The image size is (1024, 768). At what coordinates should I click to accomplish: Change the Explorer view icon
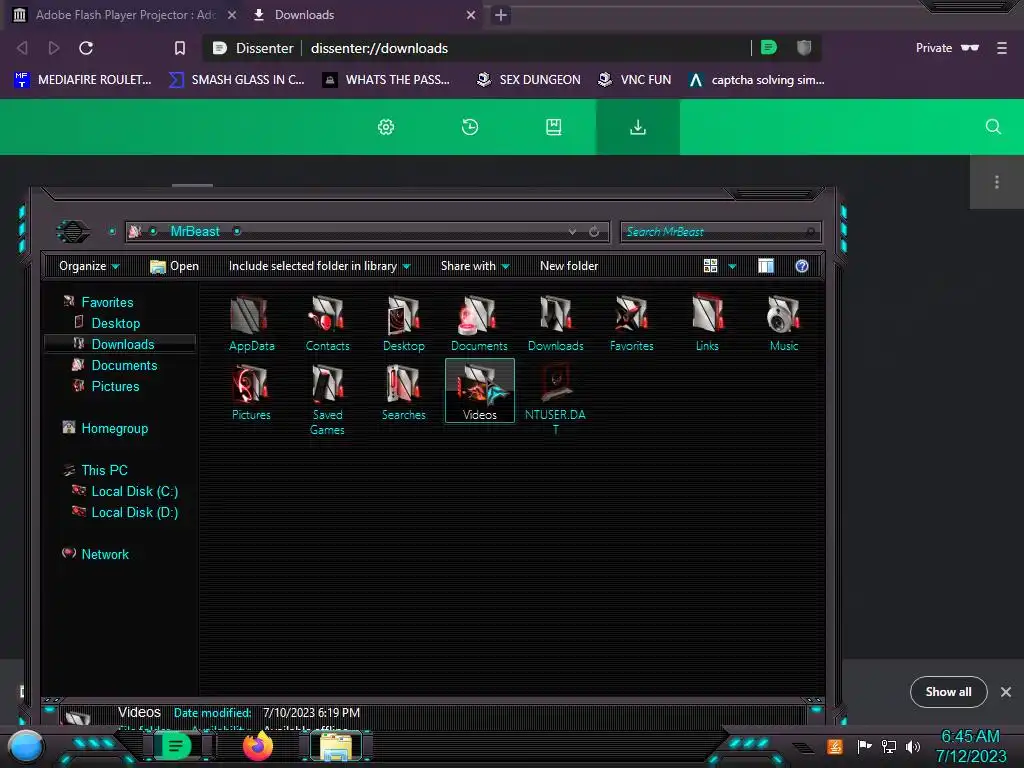click(711, 266)
